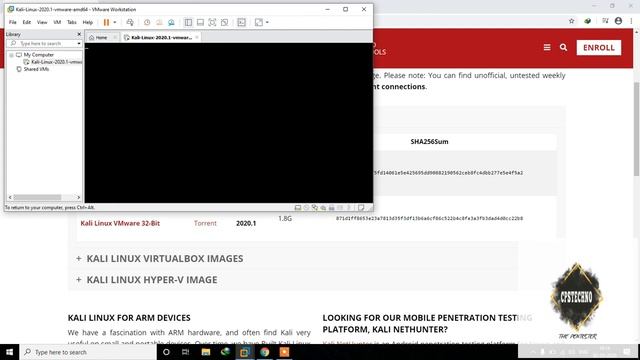Open the Windows Start menu

pyautogui.click(x=9, y=352)
